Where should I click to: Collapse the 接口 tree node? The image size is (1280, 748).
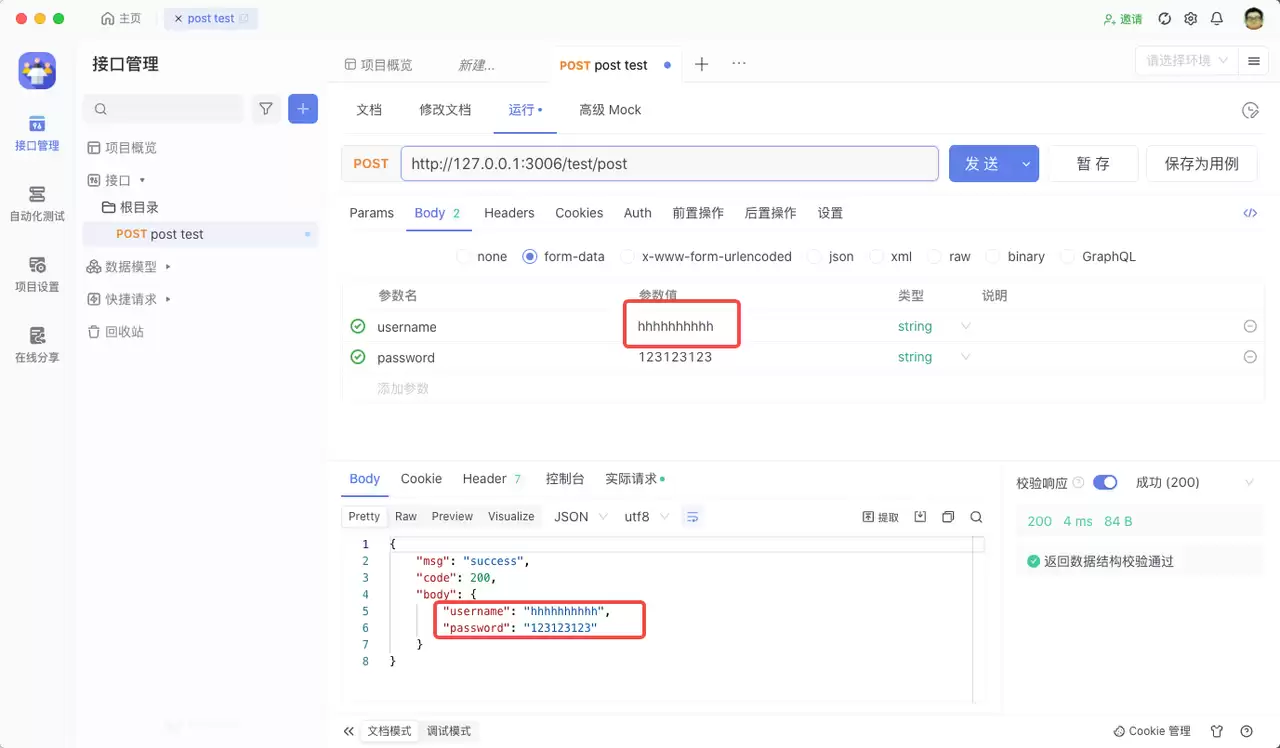coord(142,180)
